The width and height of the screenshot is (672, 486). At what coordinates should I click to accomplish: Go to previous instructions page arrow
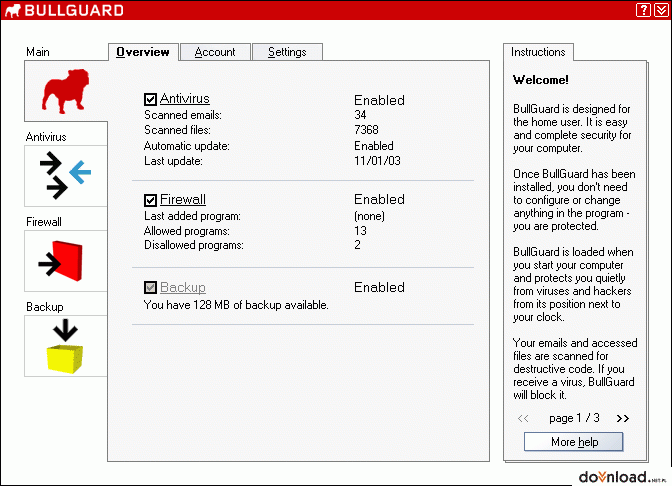point(523,418)
